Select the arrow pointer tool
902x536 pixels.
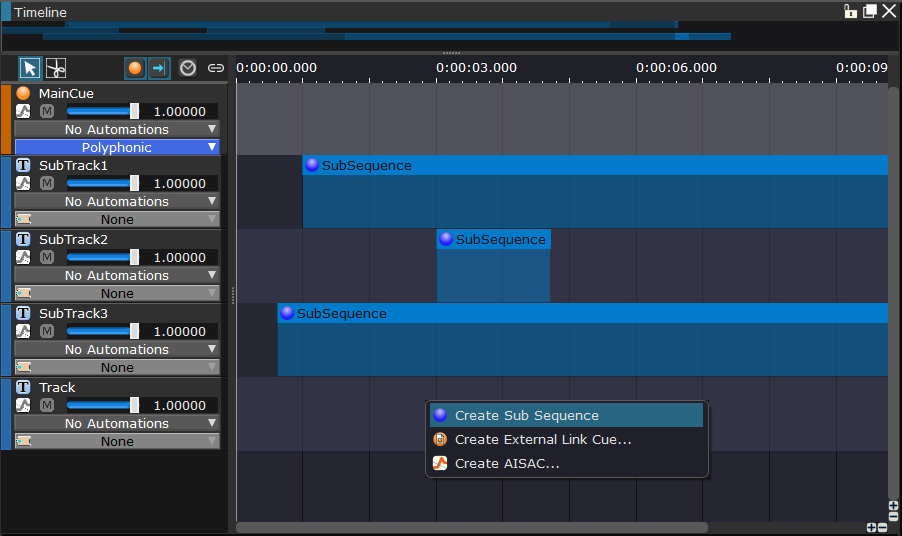coord(30,68)
